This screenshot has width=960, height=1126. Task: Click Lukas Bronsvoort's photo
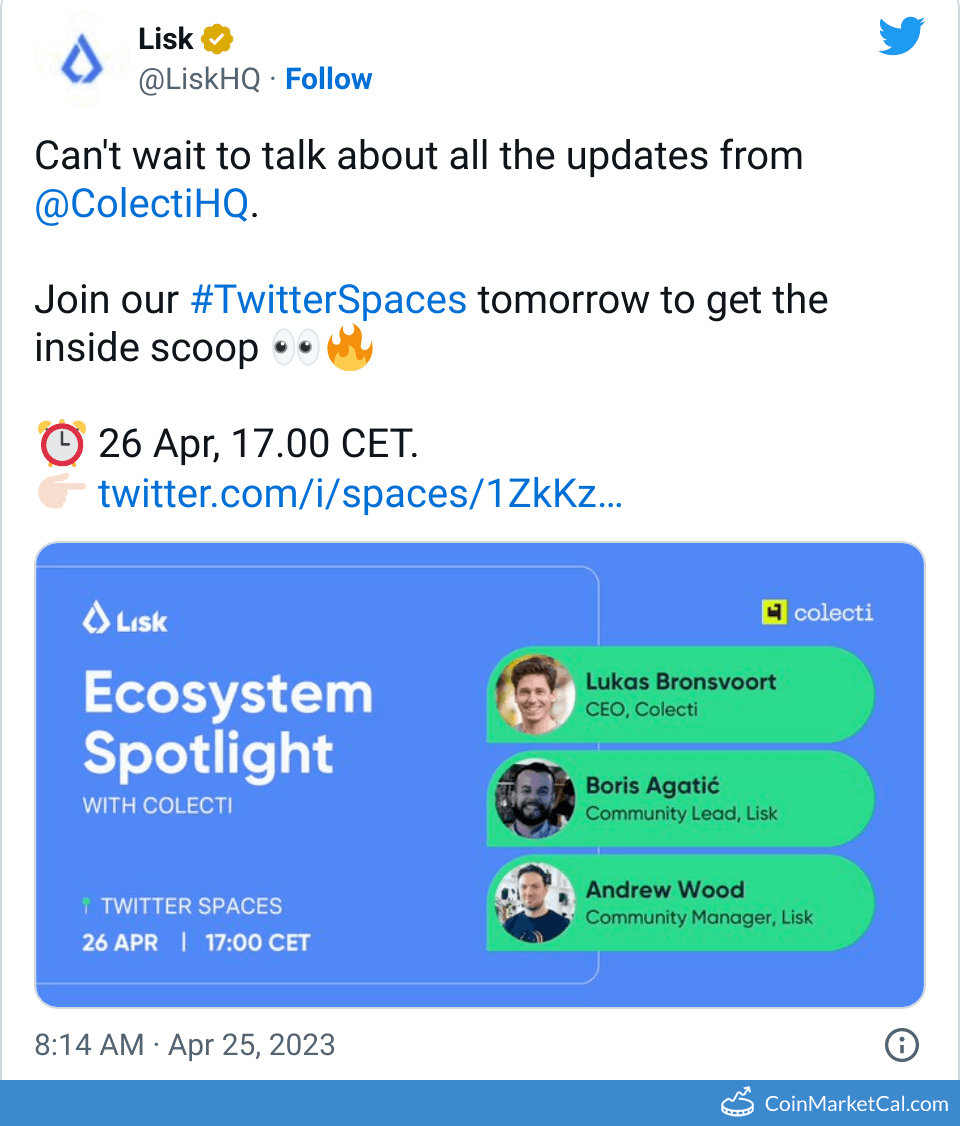pyautogui.click(x=535, y=695)
